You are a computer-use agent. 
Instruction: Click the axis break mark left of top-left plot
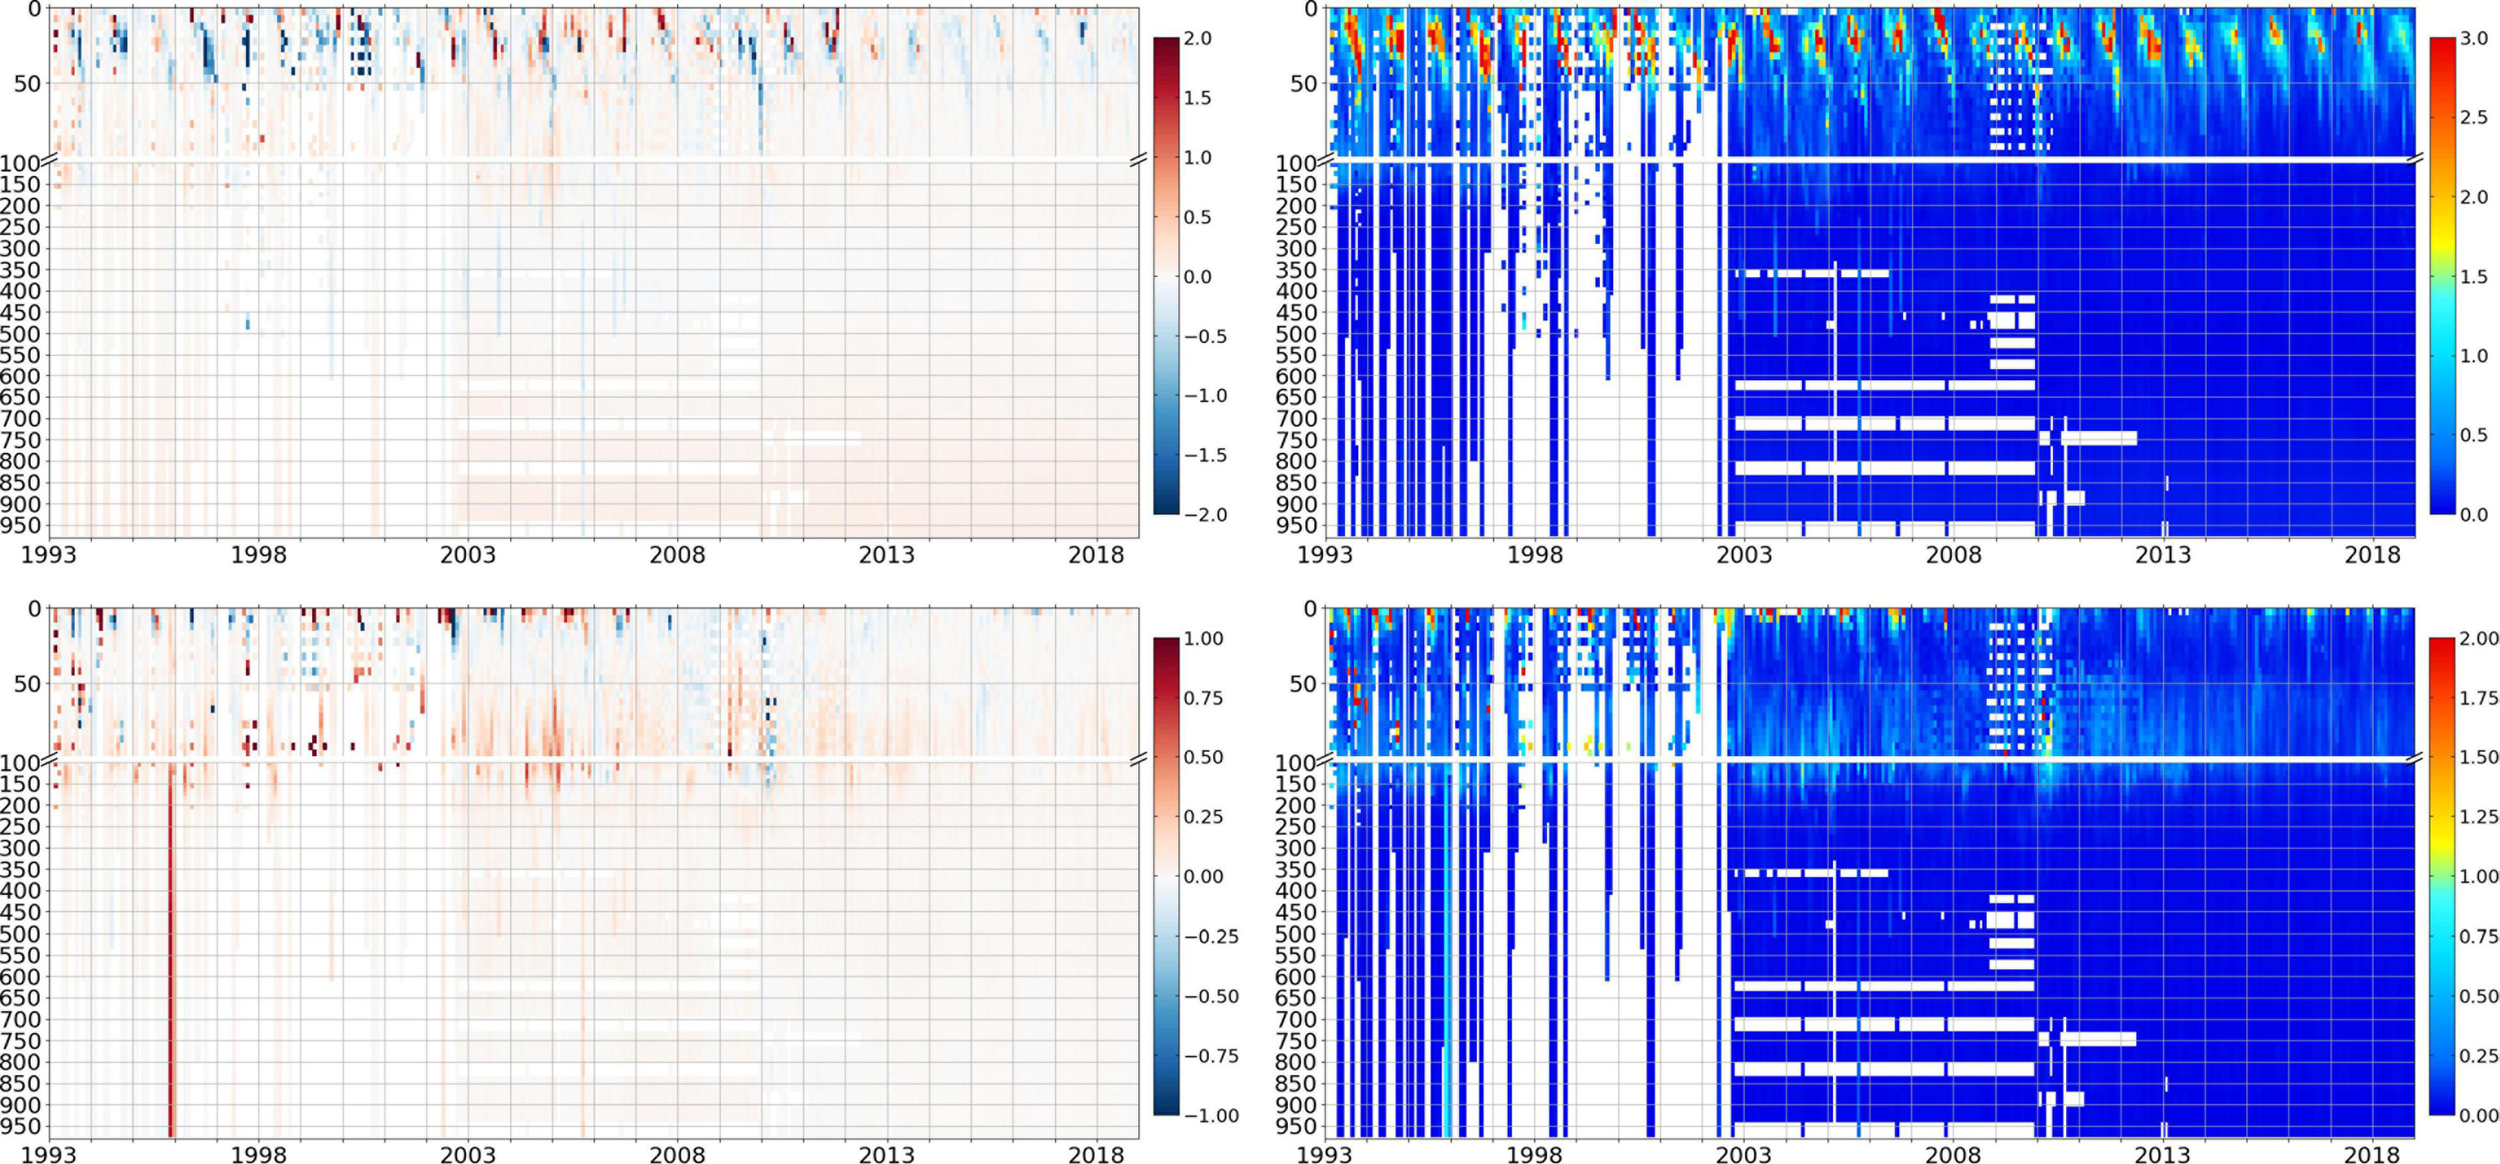pos(50,160)
